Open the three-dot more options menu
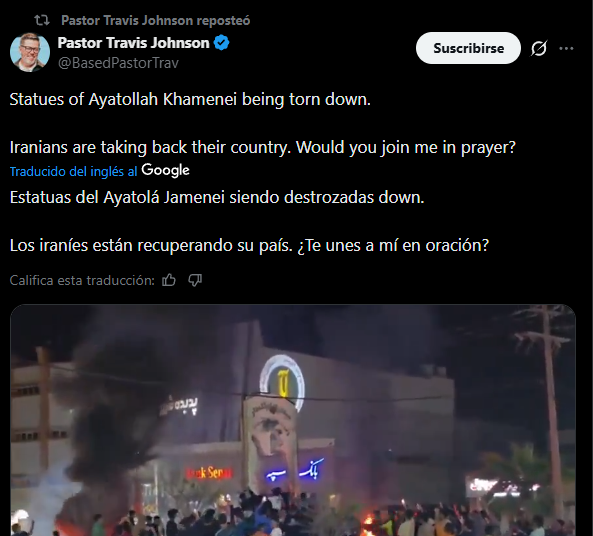Screen dimensions: 593x536 coord(566,48)
